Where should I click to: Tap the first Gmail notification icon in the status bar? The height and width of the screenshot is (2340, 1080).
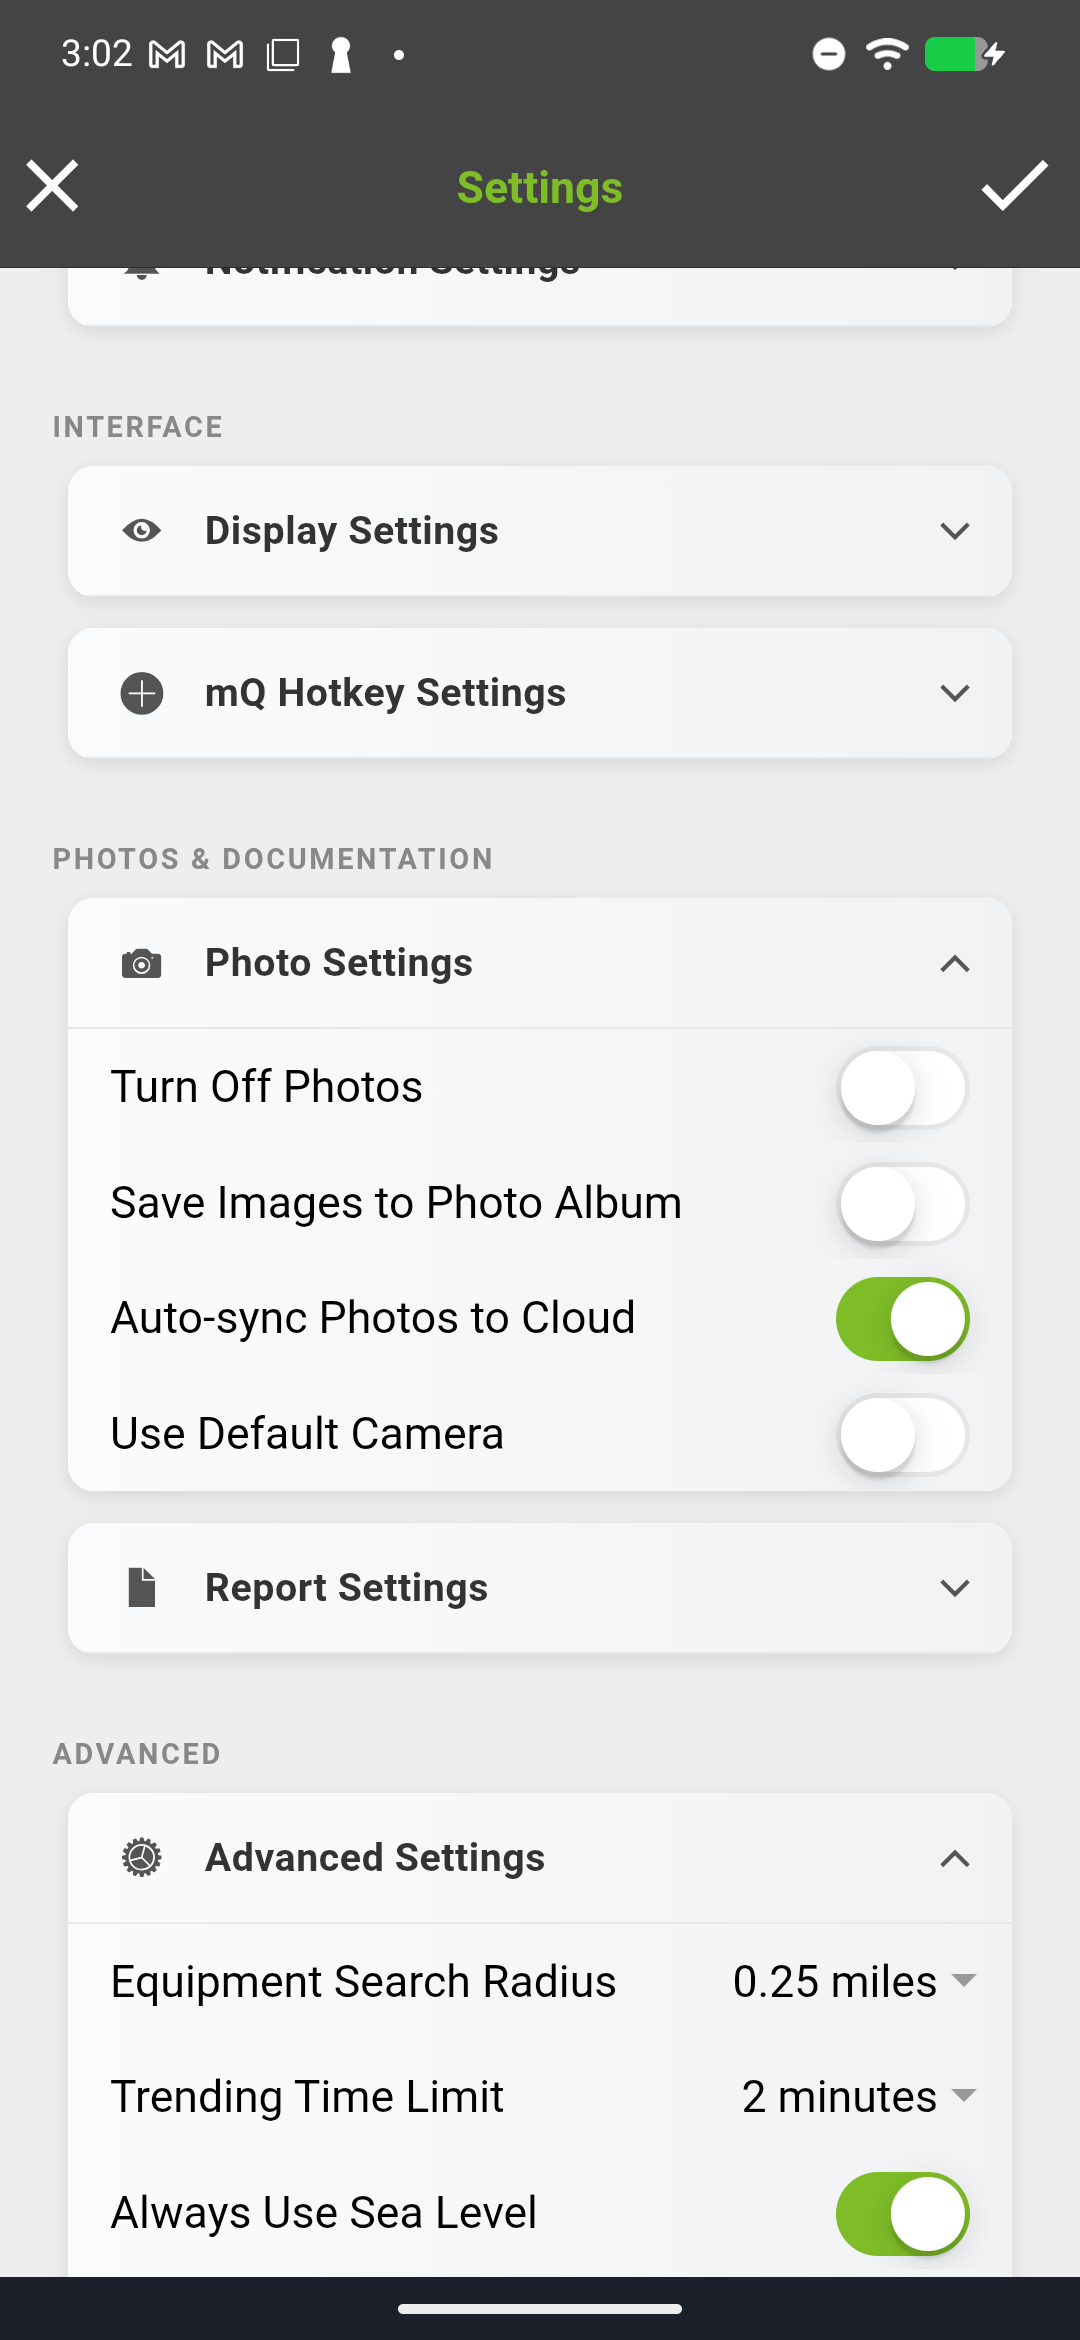click(167, 55)
